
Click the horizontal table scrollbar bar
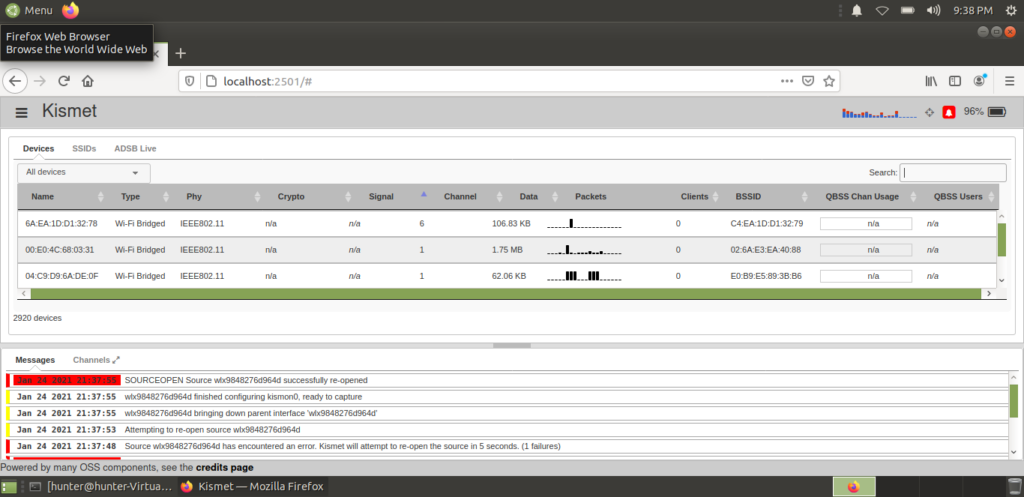[505, 294]
